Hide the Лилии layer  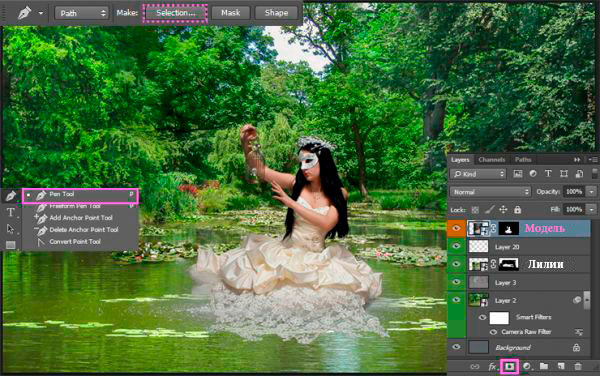(456, 264)
